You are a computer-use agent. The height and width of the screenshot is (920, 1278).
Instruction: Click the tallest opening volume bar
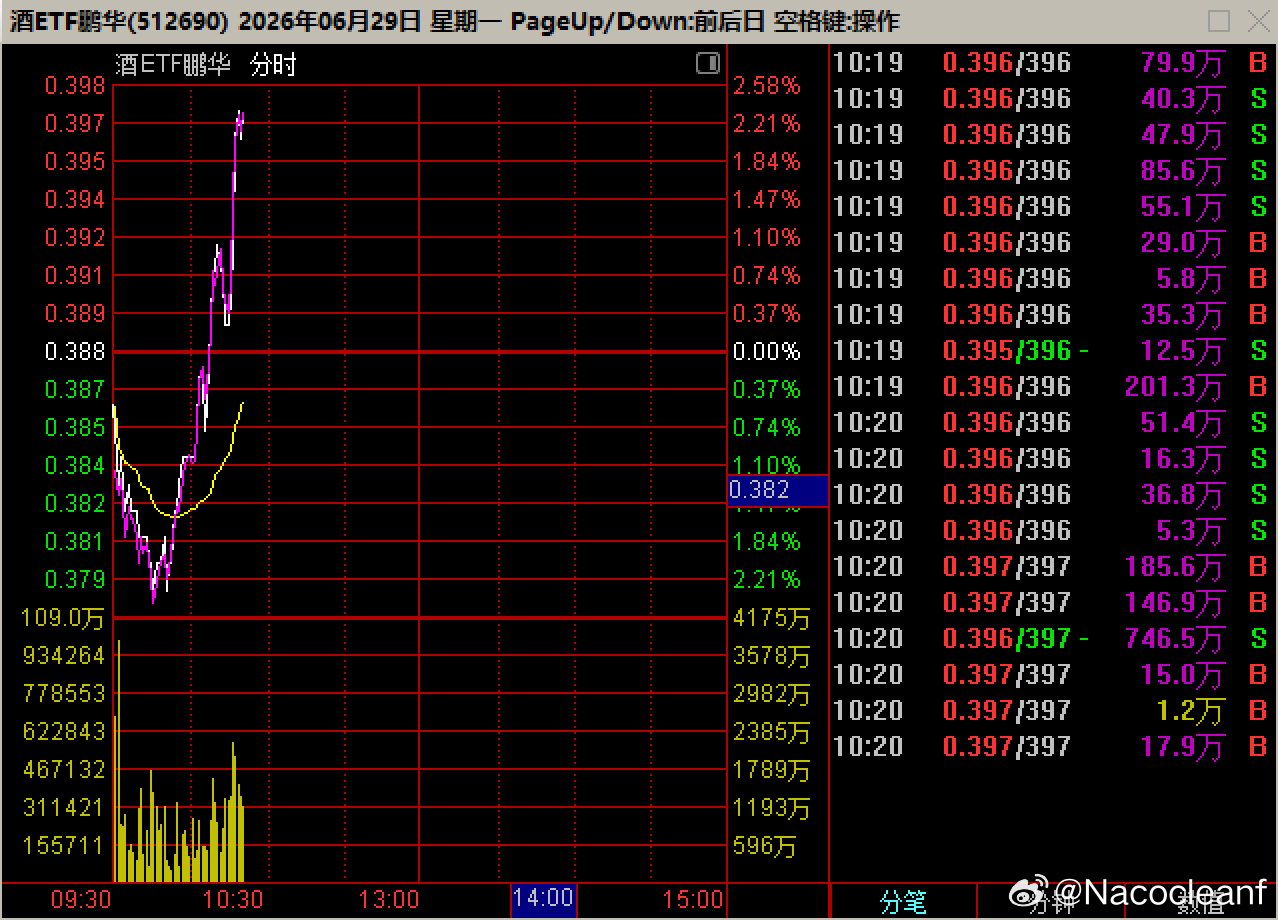click(119, 760)
